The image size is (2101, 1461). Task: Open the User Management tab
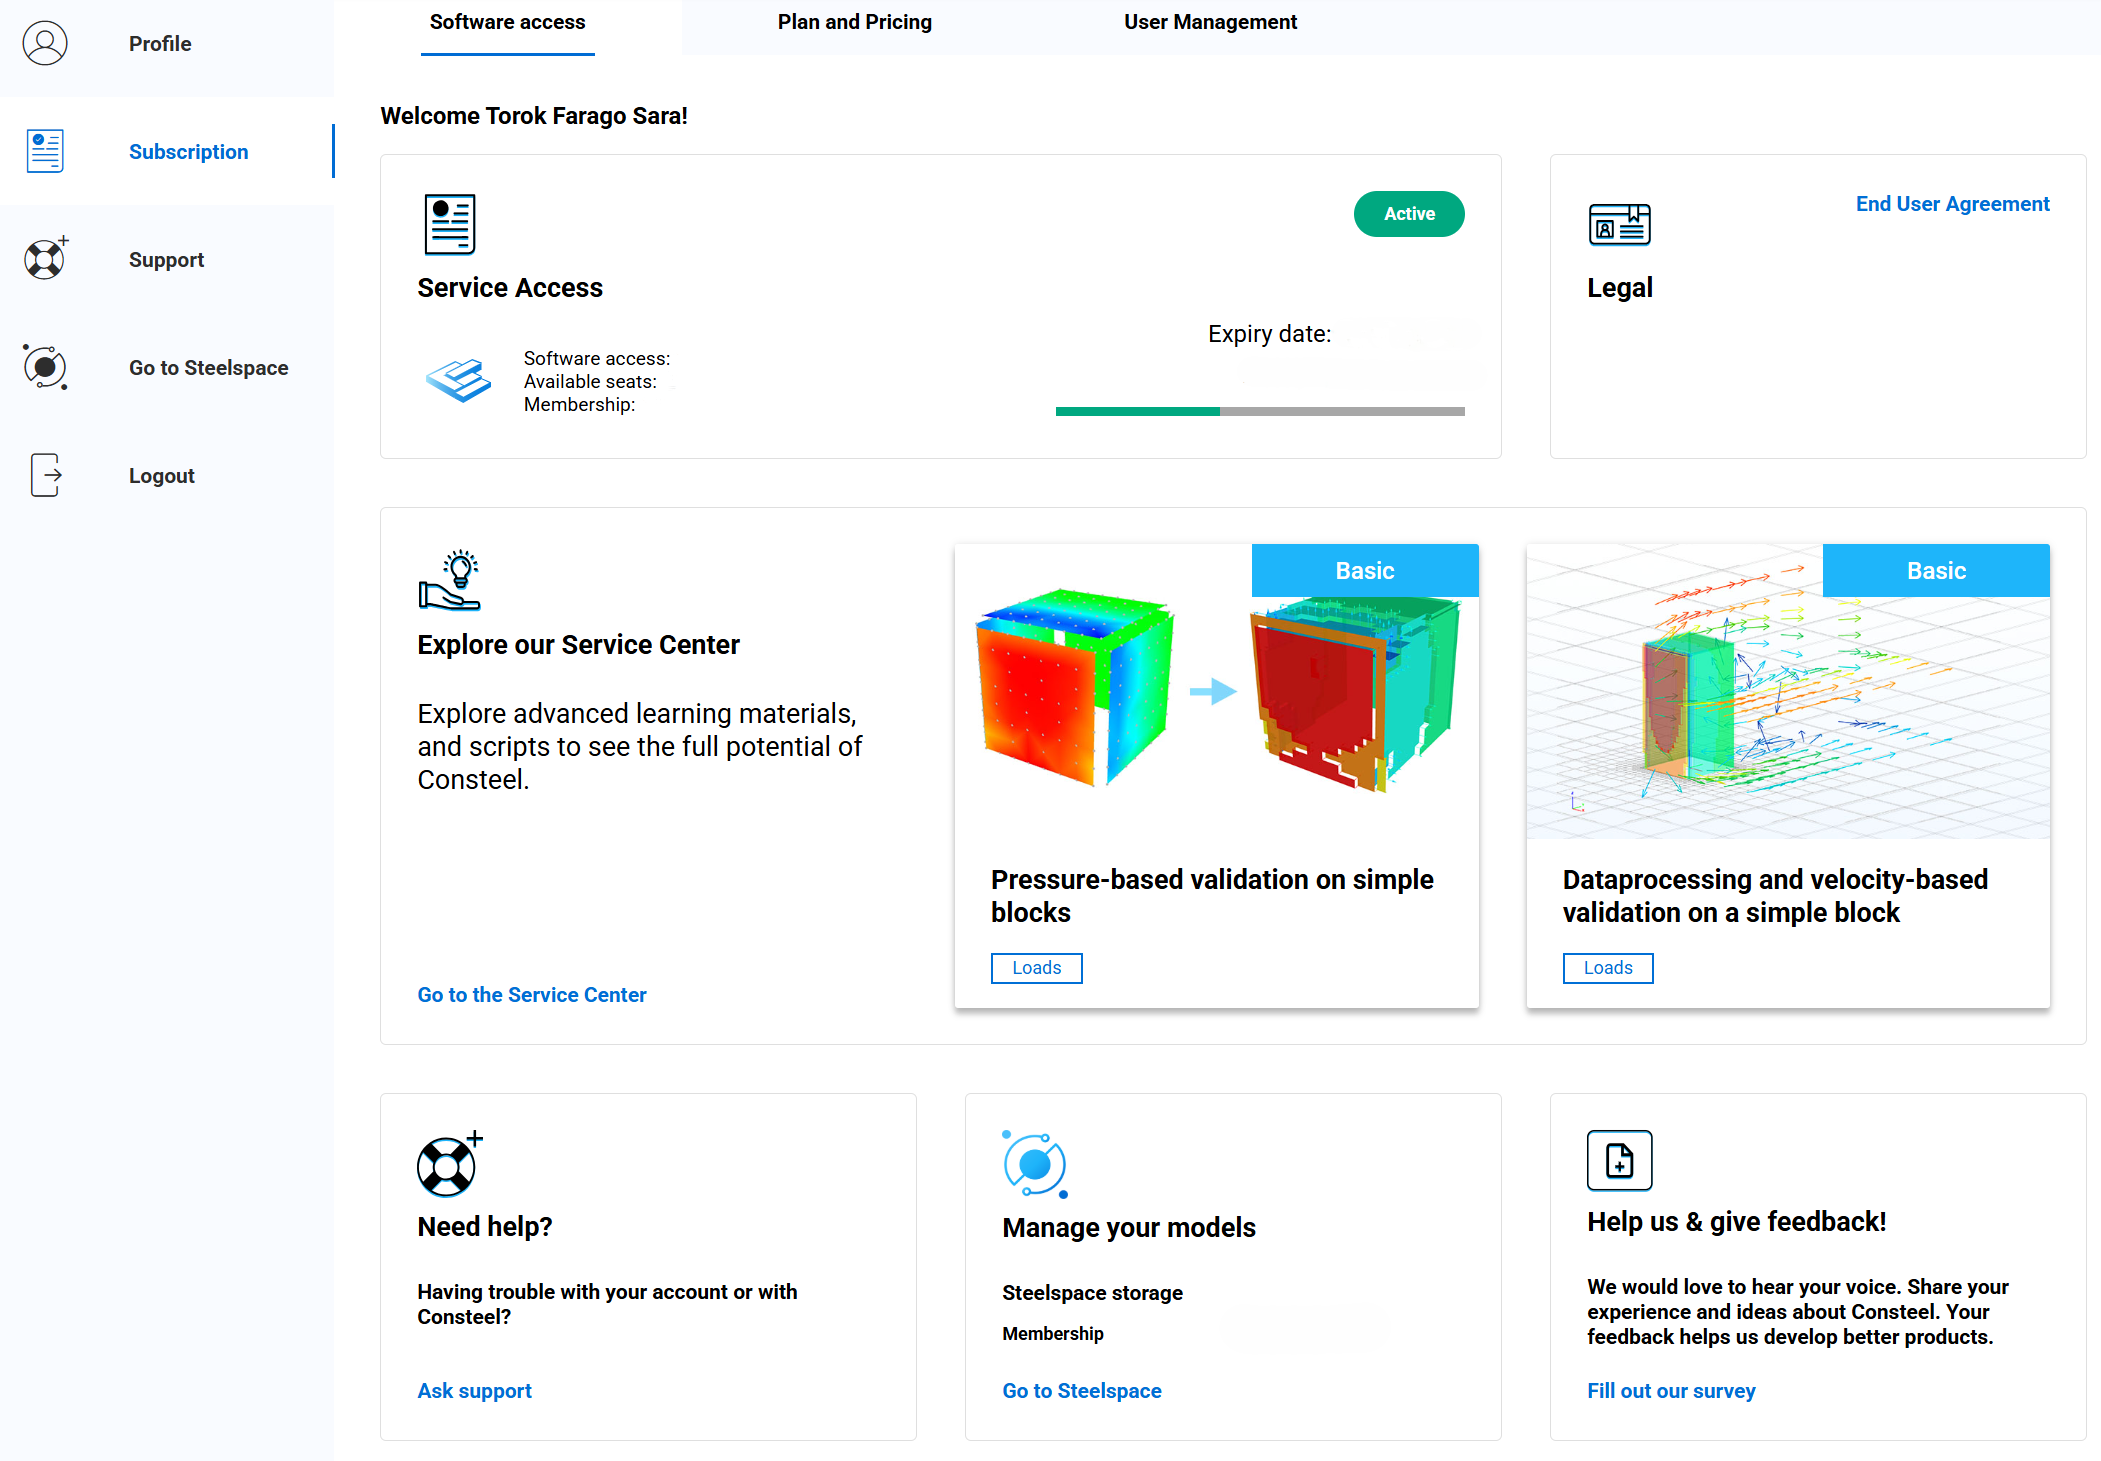(1210, 22)
